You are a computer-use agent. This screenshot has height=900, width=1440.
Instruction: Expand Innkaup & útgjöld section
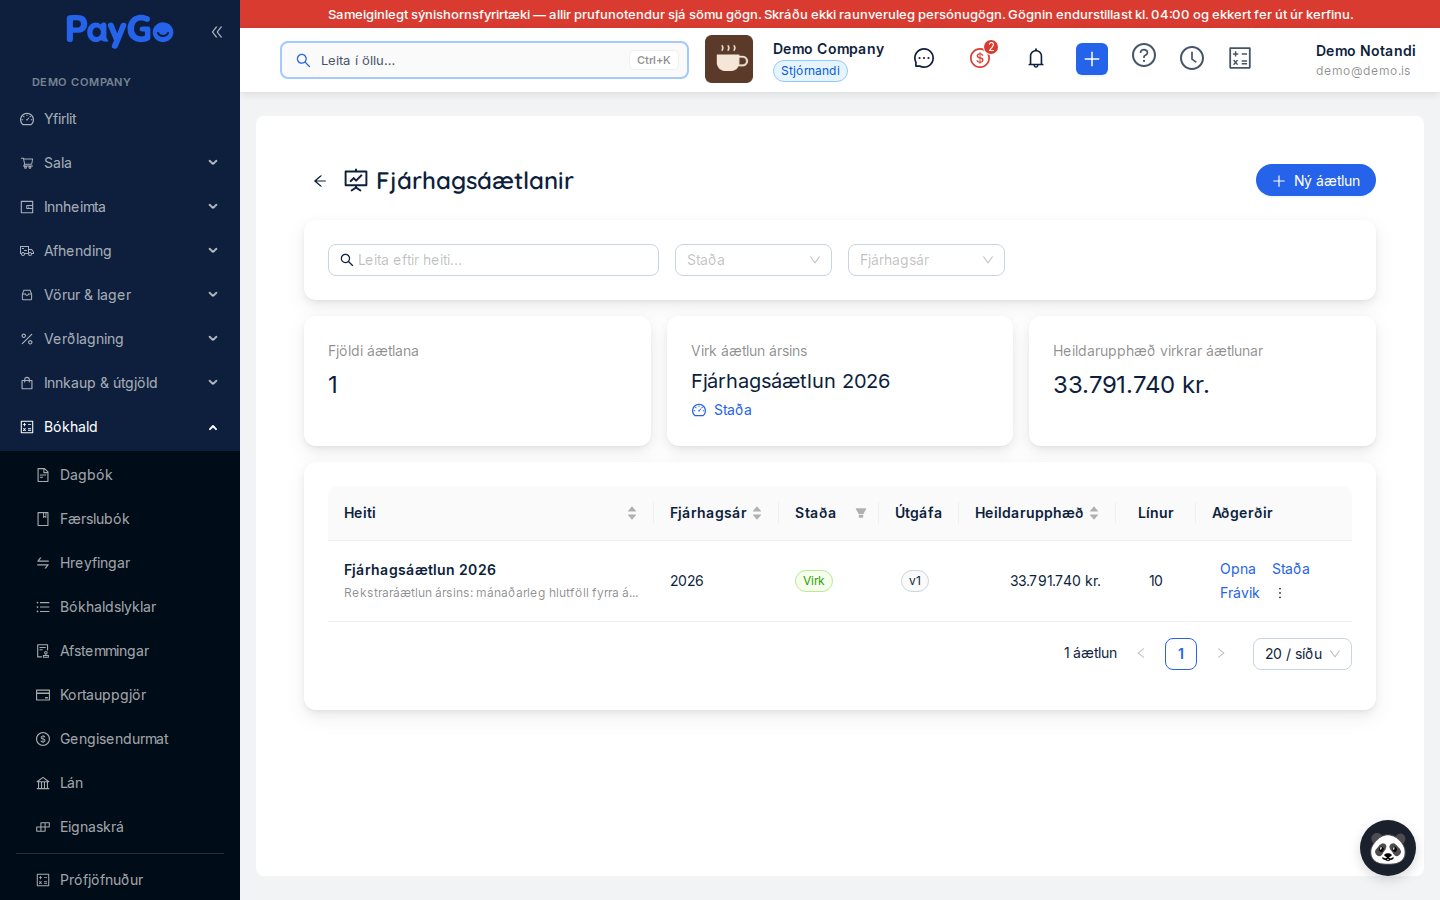pos(120,383)
